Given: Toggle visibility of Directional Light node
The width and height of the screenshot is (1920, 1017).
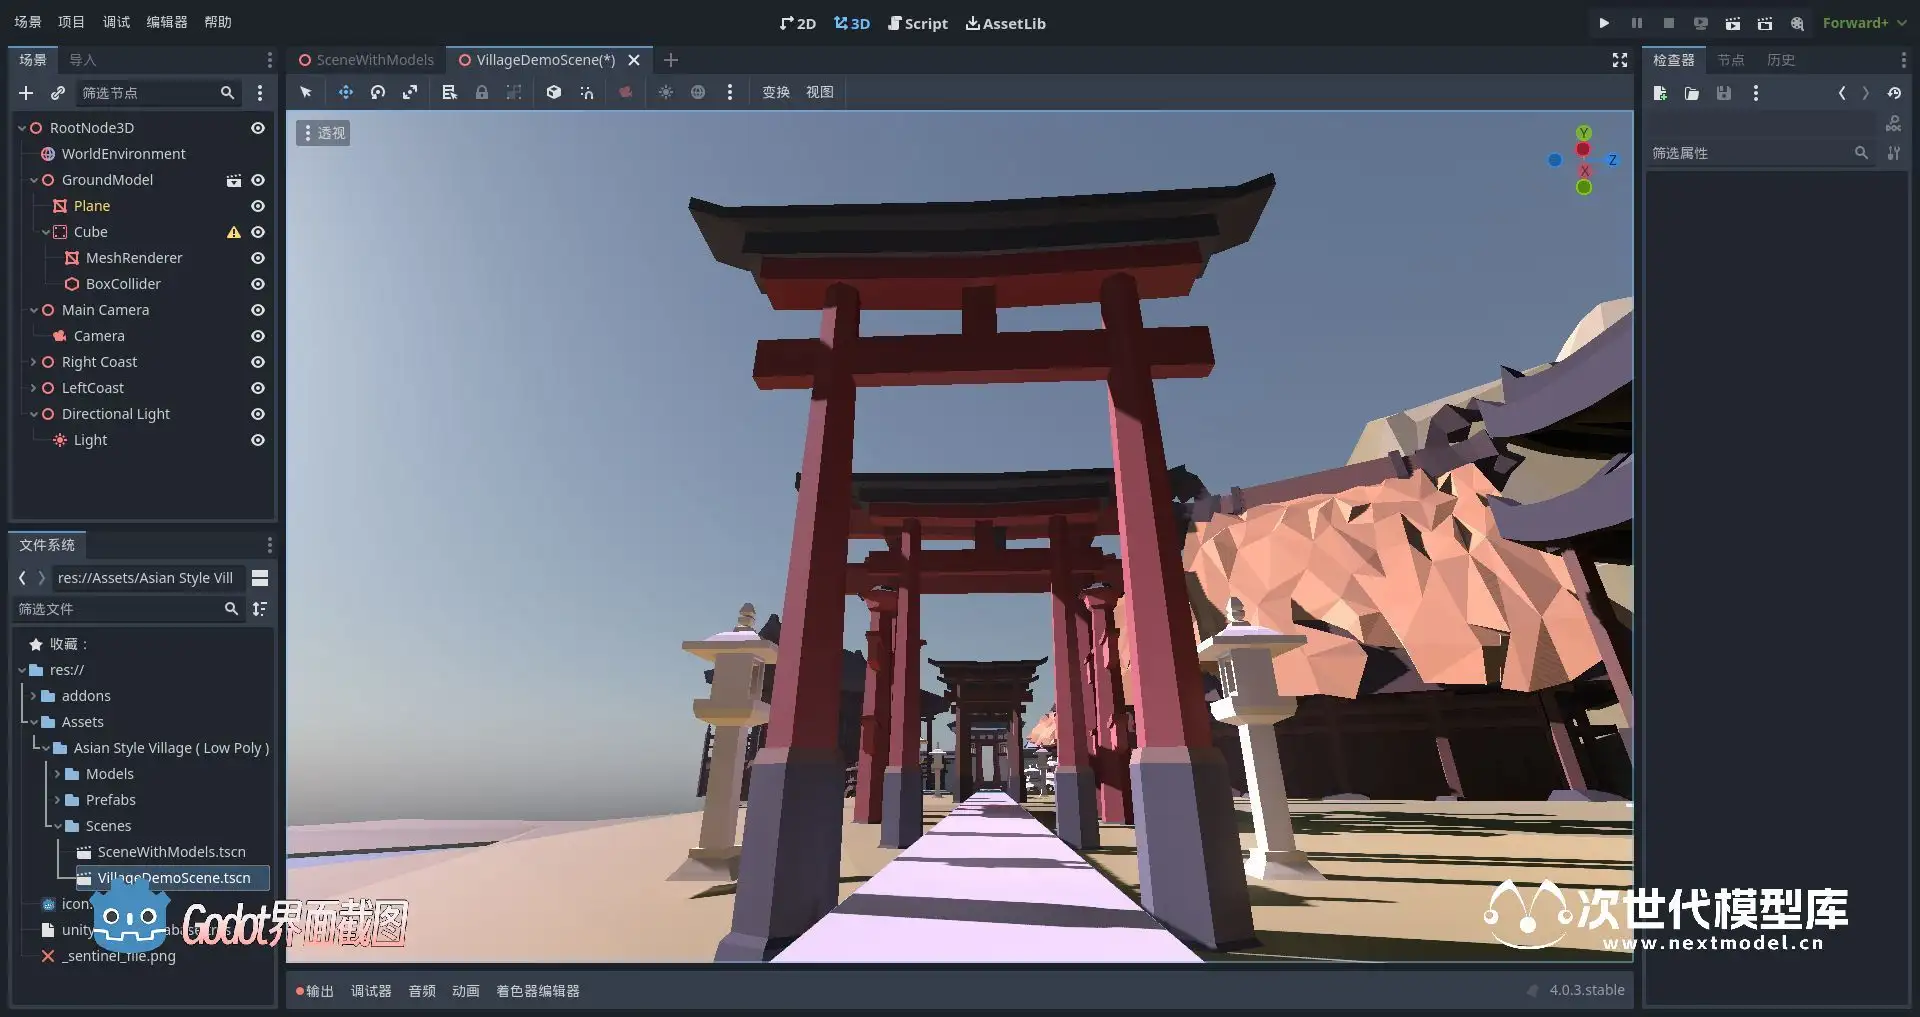Looking at the screenshot, I should [257, 414].
